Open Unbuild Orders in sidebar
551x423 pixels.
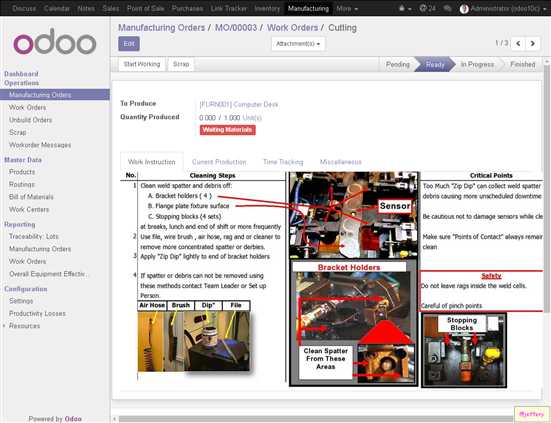point(30,120)
